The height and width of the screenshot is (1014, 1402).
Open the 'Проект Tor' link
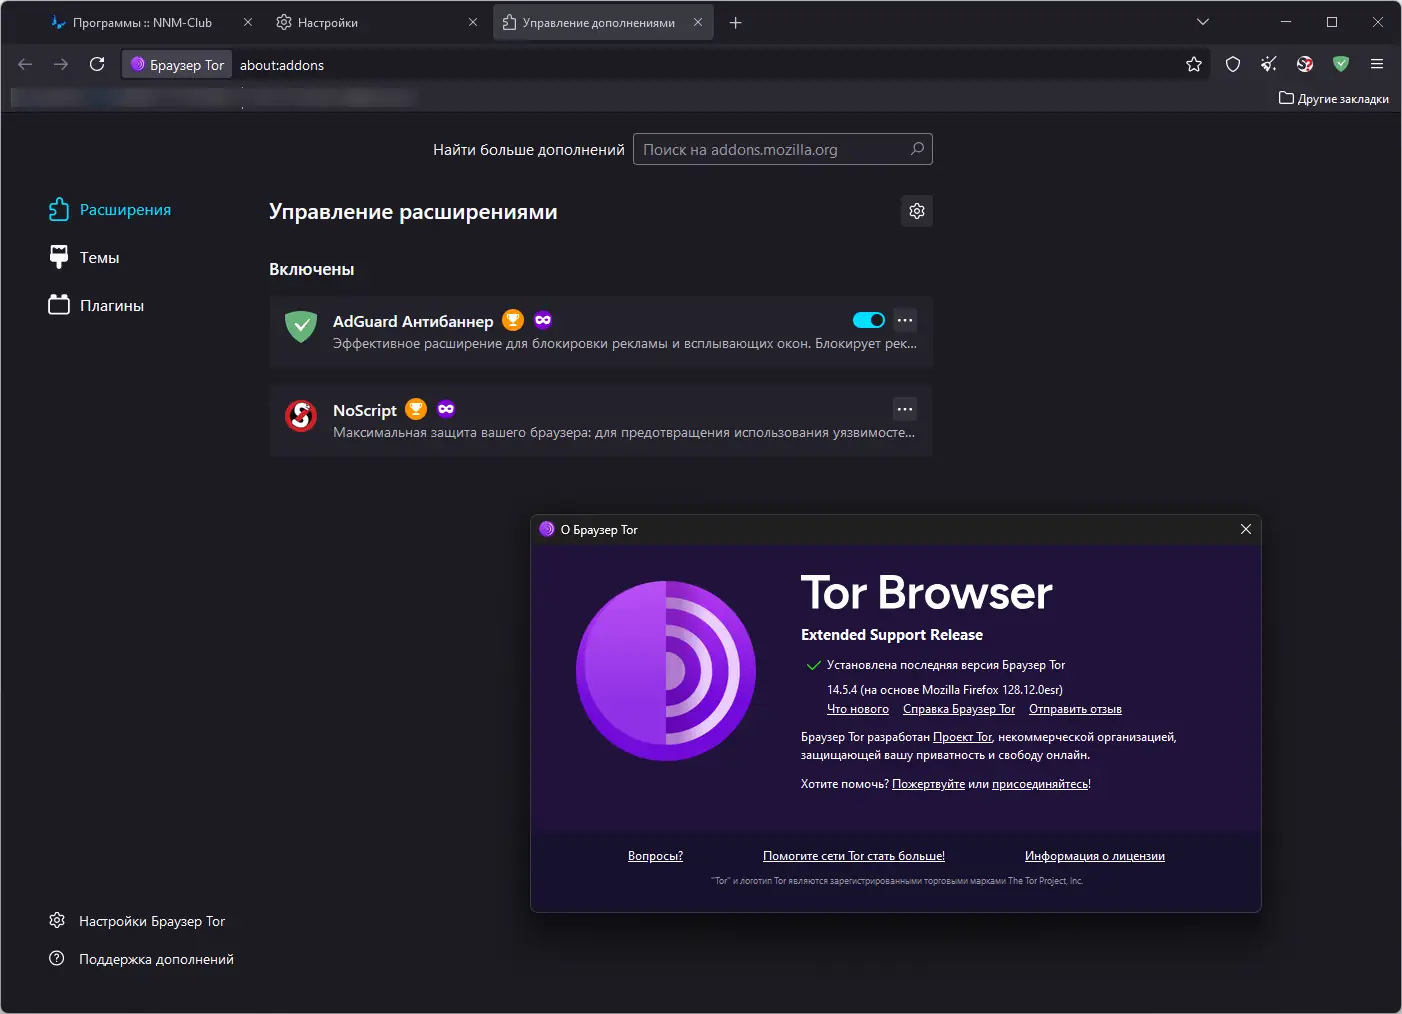[962, 737]
